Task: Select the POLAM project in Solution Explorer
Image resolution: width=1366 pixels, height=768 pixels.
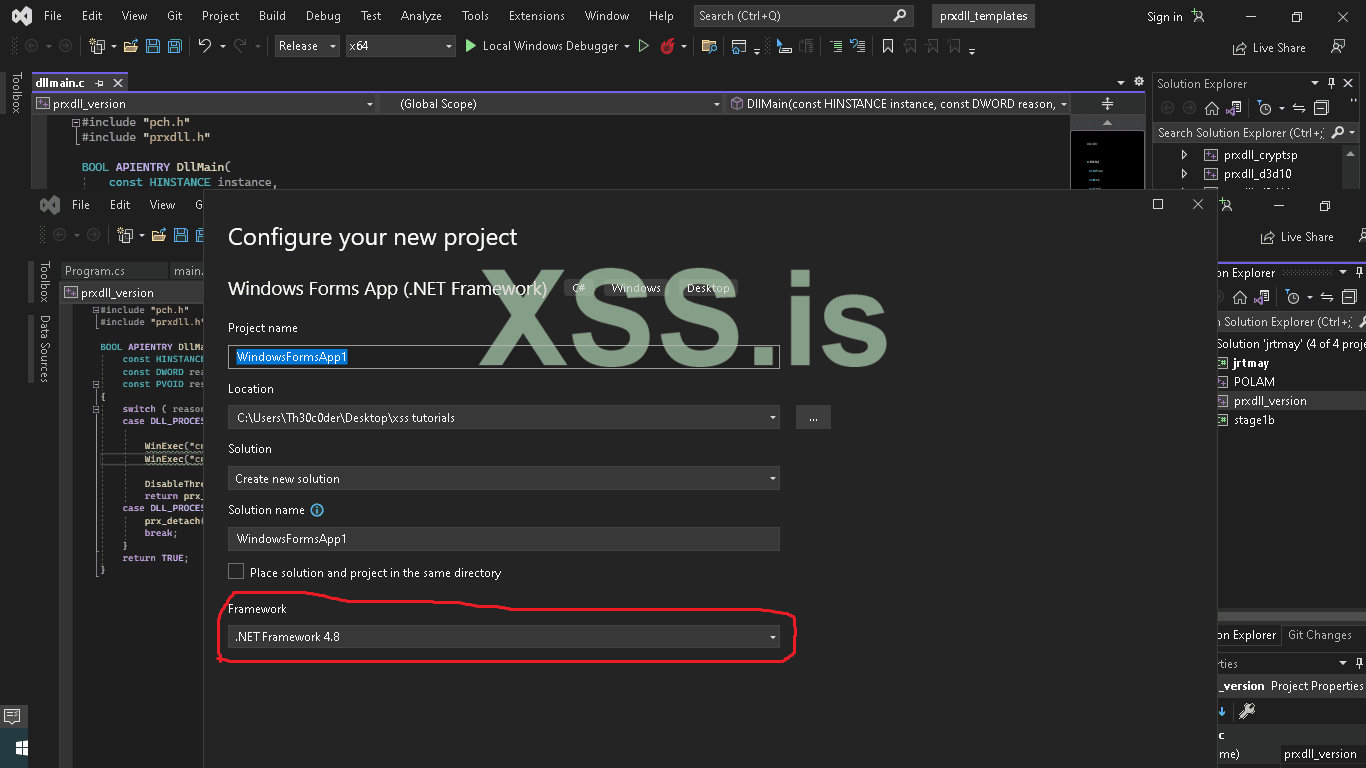Action: coord(1254,382)
